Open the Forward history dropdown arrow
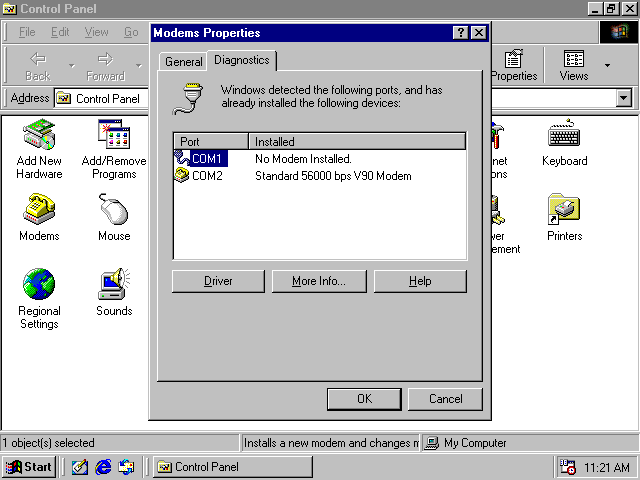Image resolution: width=640 pixels, height=480 pixels. click(x=139, y=66)
